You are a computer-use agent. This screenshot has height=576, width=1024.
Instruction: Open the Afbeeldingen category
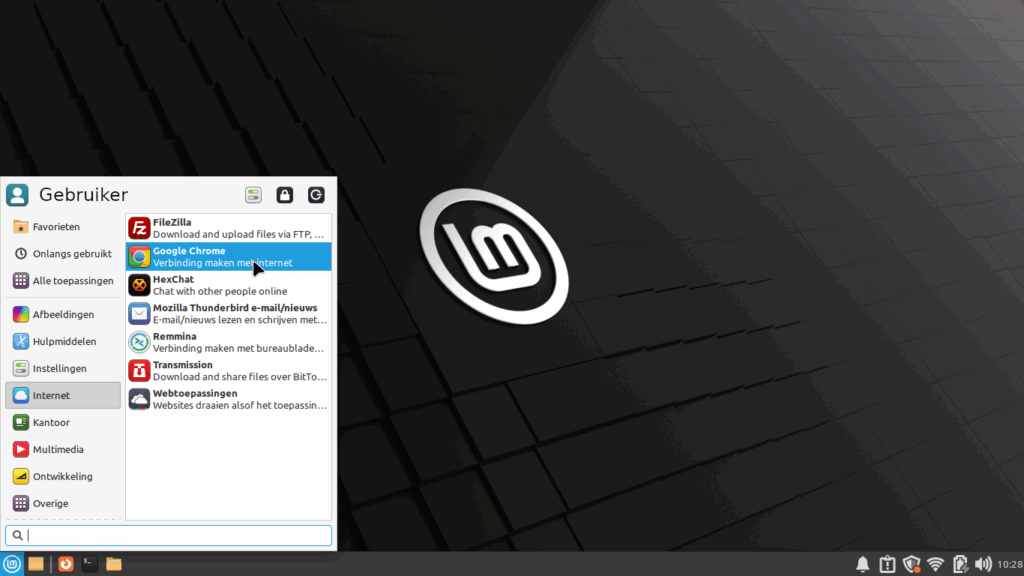[x=63, y=314]
